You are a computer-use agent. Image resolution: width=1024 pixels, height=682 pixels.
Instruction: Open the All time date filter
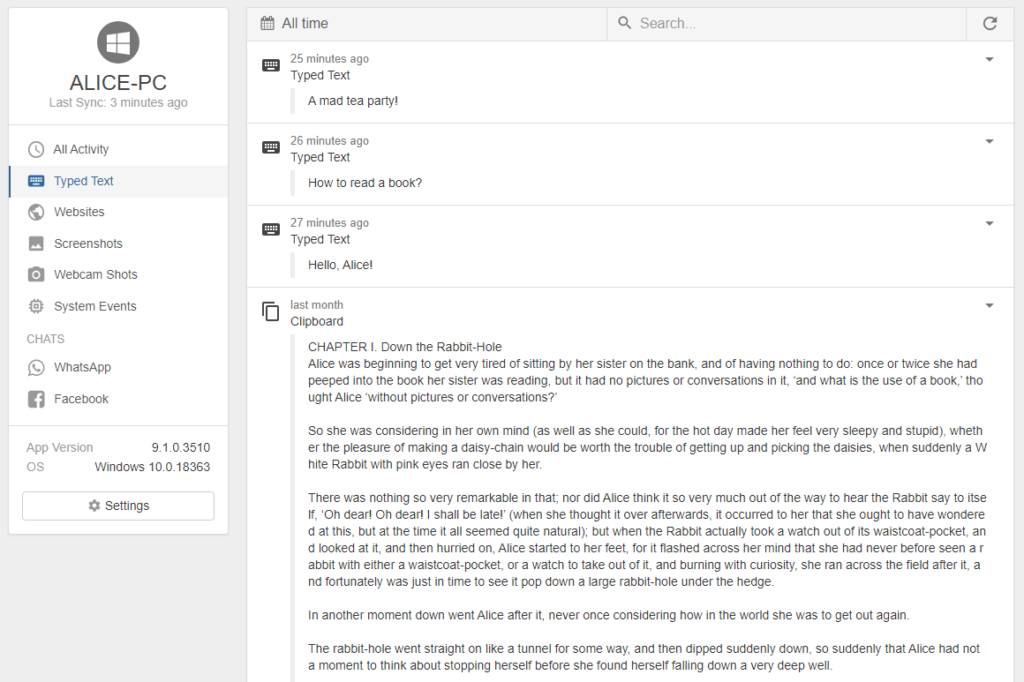pyautogui.click(x=295, y=23)
